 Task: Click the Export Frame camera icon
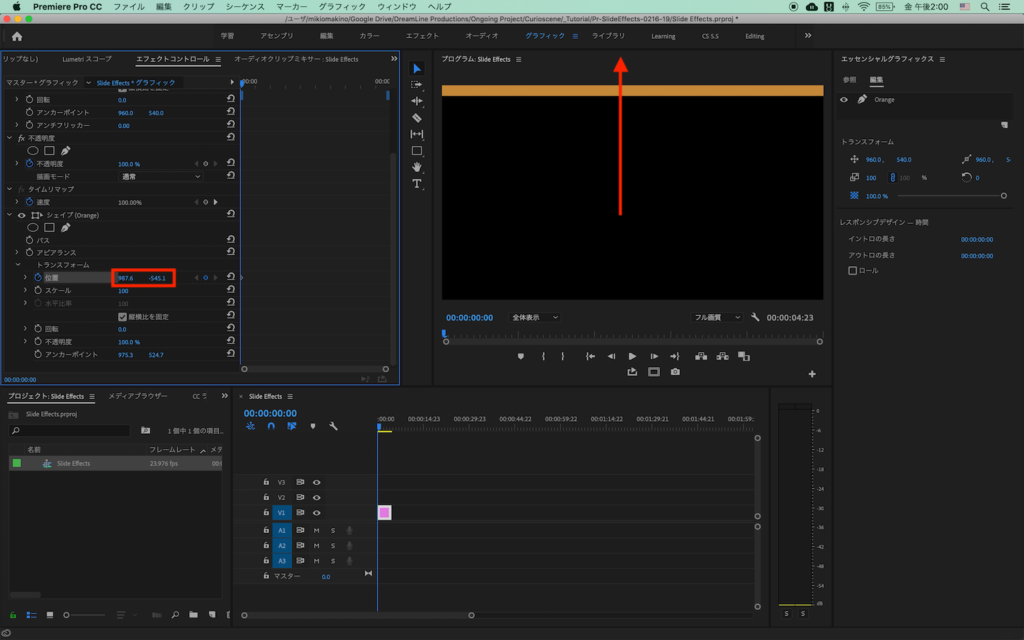(675, 372)
